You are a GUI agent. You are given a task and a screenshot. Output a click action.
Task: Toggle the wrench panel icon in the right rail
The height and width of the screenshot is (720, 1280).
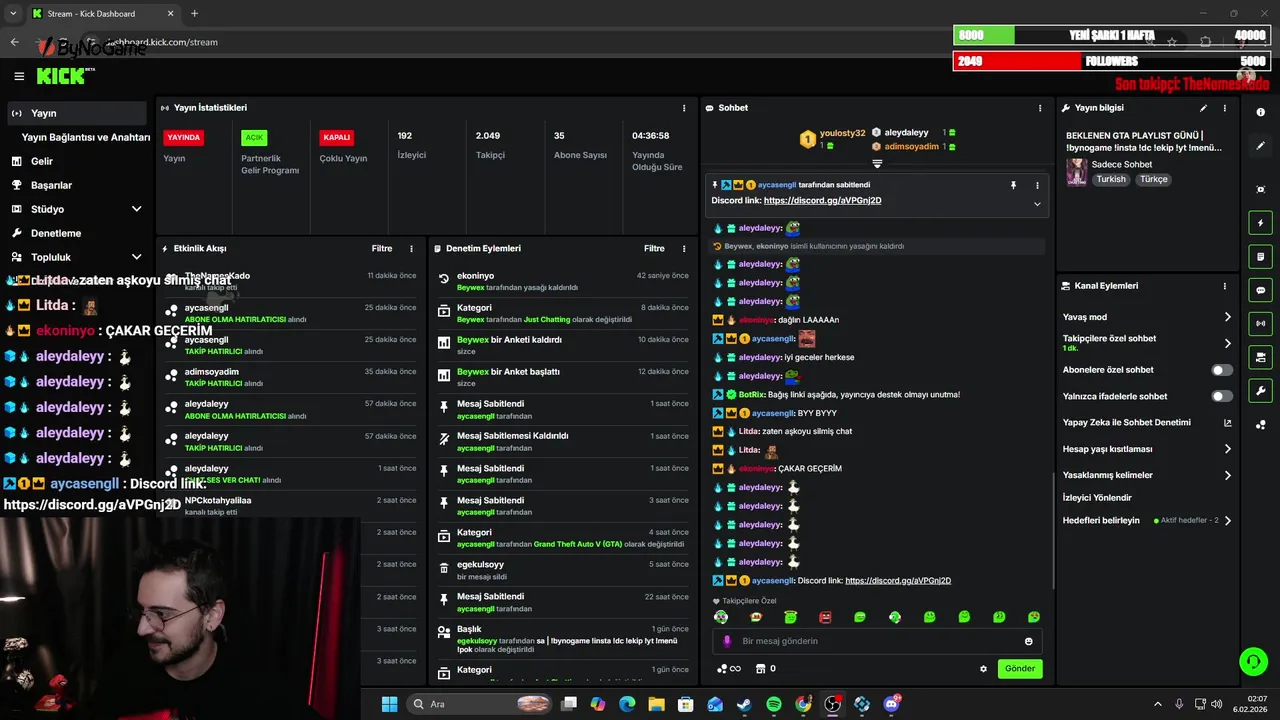tap(1260, 390)
